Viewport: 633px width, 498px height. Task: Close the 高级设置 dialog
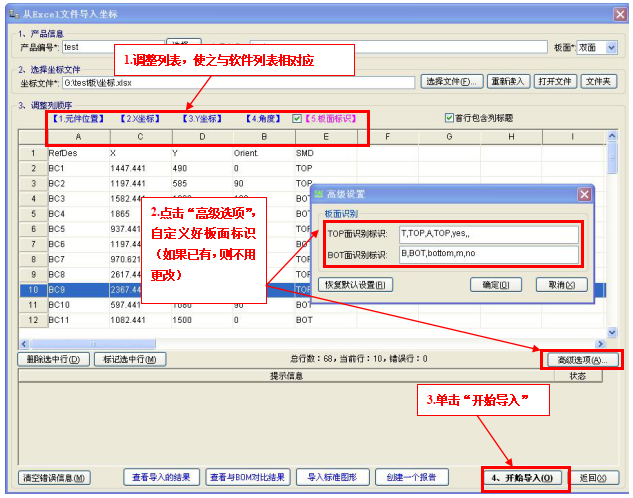coord(584,194)
